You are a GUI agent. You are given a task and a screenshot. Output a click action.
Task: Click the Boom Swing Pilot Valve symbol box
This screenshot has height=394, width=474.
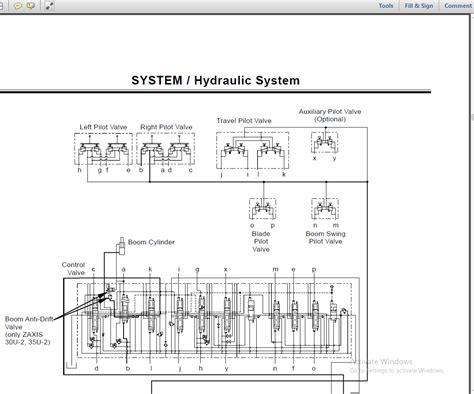click(x=325, y=209)
